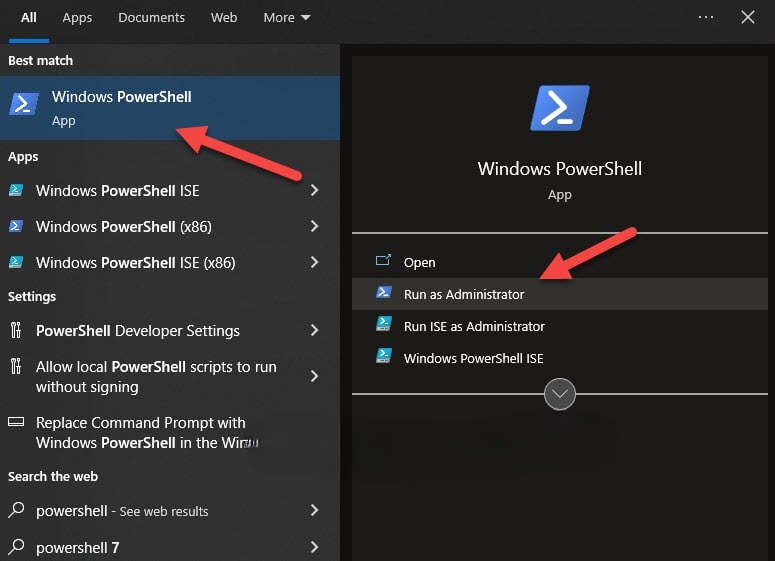Select Windows PowerShell best match result
Viewport: 775px width, 561px height.
170,108
